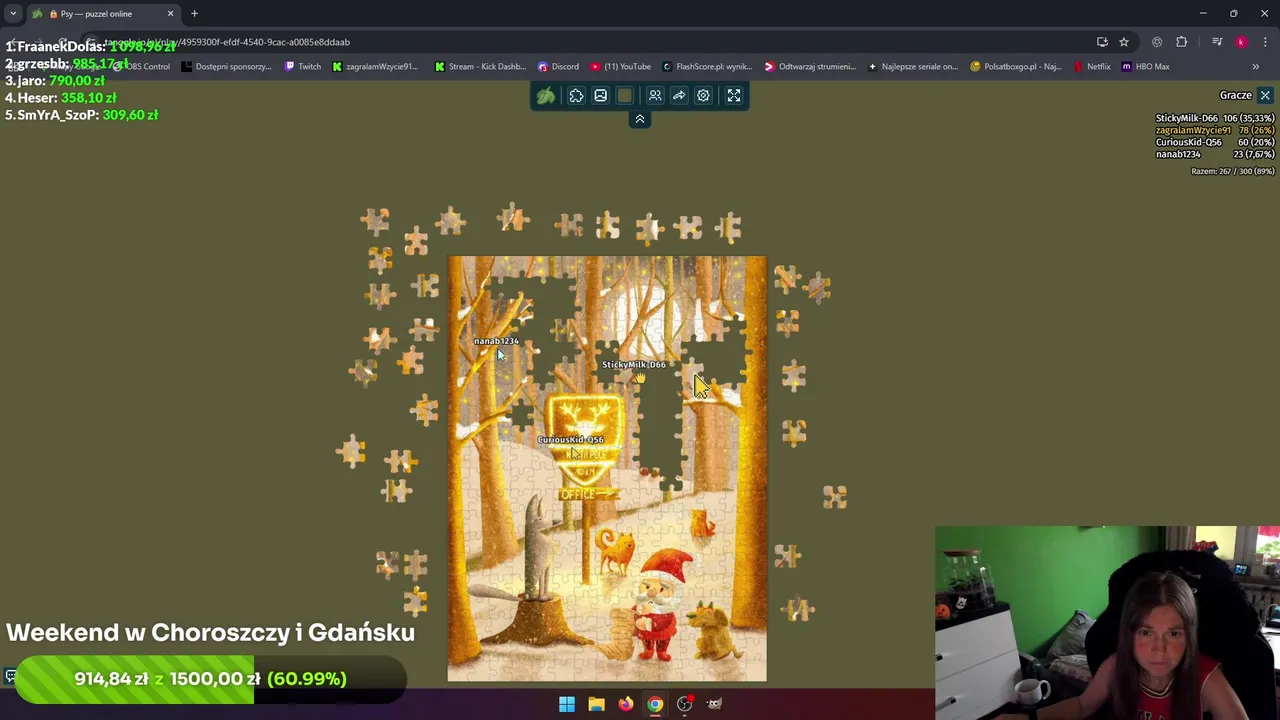
Task: Click donor entry '4.Heser: 358,10 zł'
Action: coord(61,98)
